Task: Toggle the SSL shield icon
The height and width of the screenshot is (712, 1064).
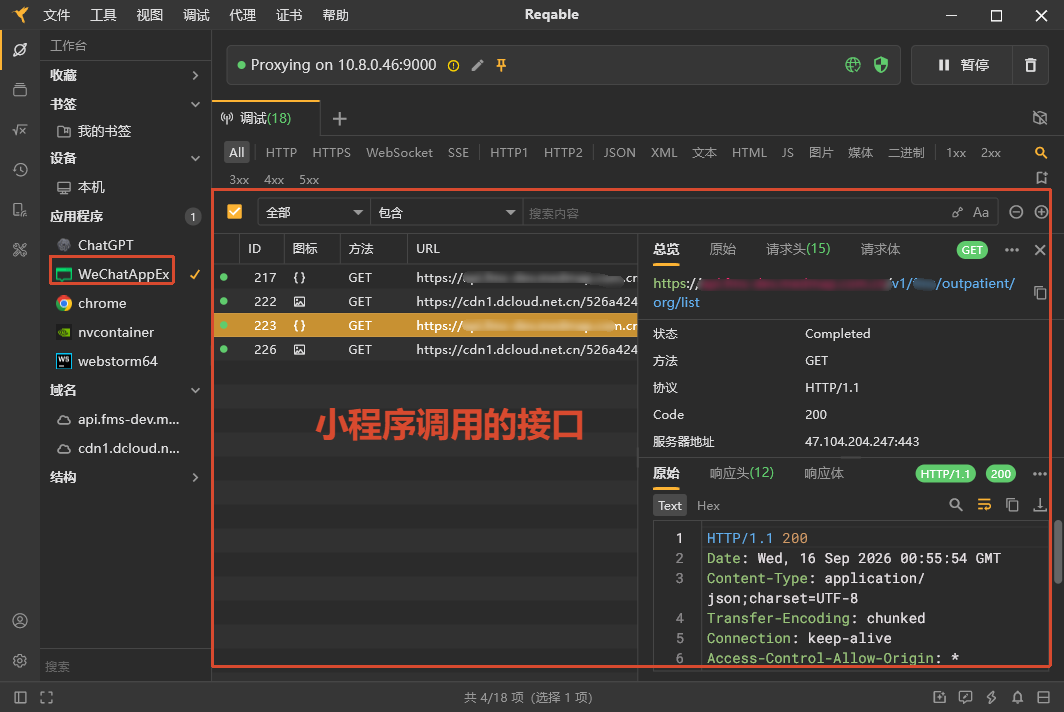Action: click(881, 64)
